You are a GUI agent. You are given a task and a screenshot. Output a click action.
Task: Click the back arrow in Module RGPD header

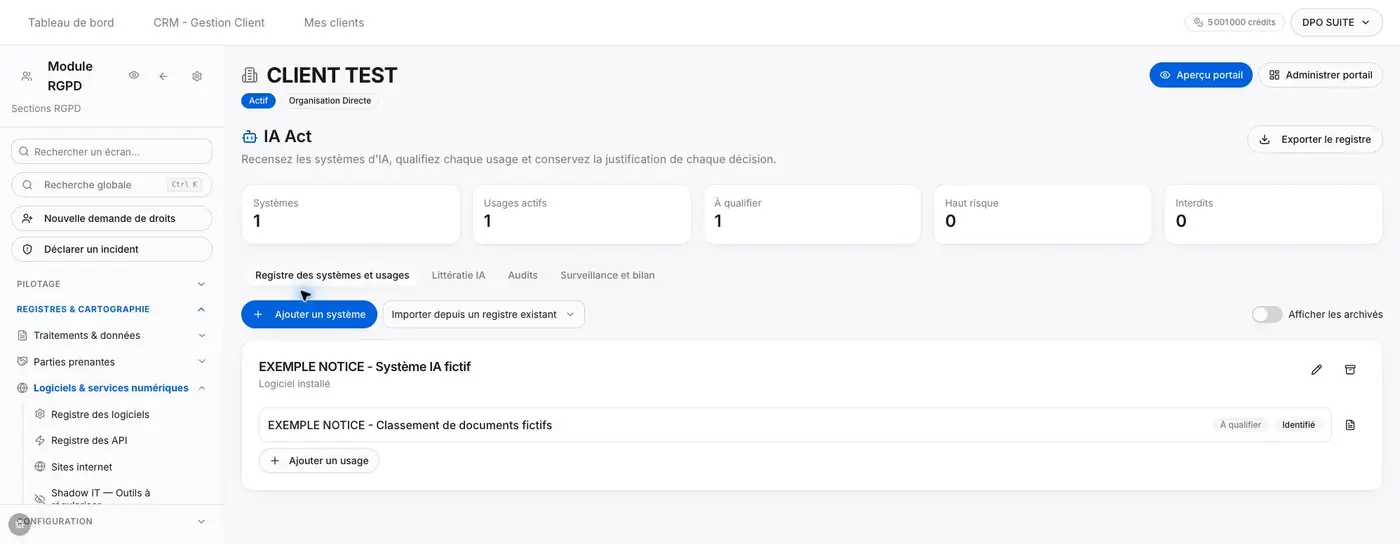coord(164,76)
